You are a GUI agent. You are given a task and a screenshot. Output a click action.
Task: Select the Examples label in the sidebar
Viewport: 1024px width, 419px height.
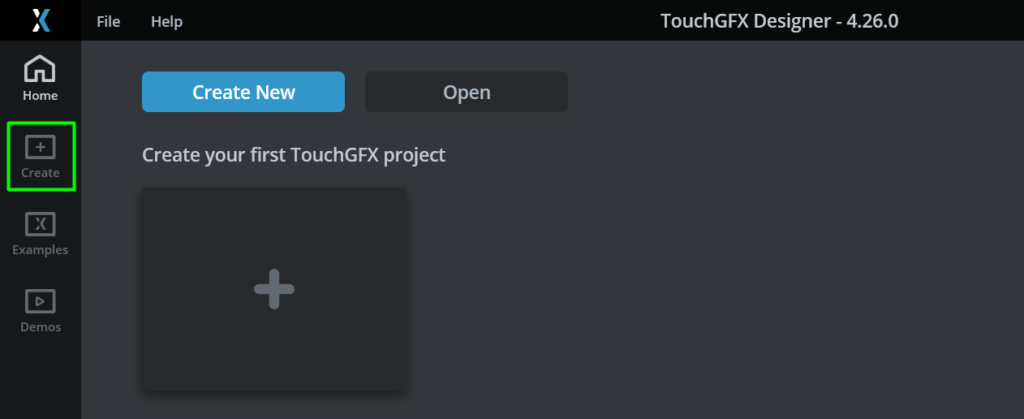tap(40, 250)
